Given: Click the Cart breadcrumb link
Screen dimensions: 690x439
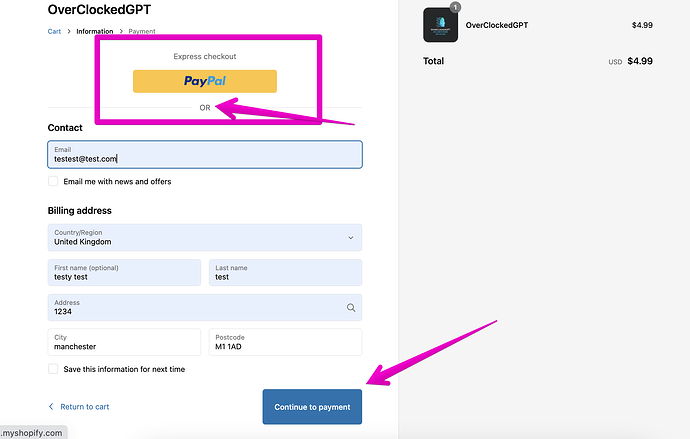Looking at the screenshot, I should 54,32.
